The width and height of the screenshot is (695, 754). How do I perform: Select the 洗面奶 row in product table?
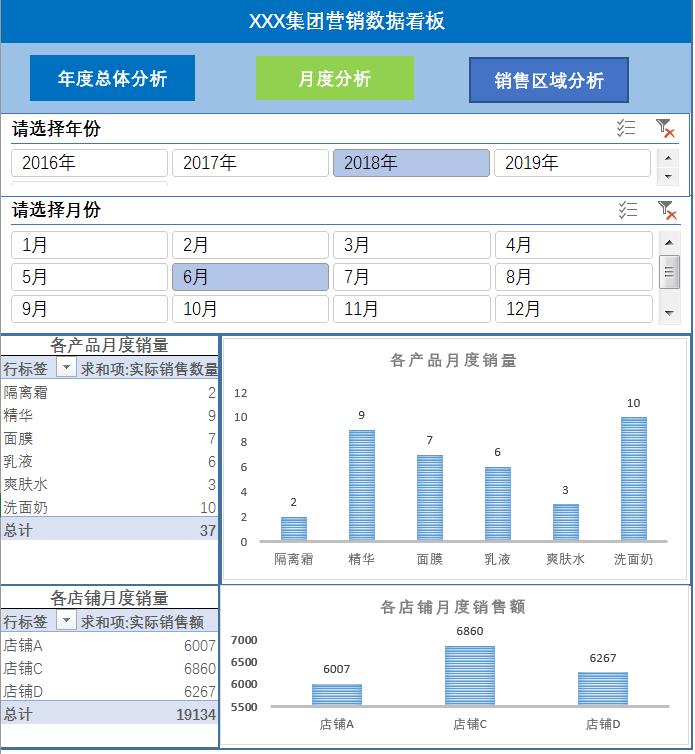(109, 507)
